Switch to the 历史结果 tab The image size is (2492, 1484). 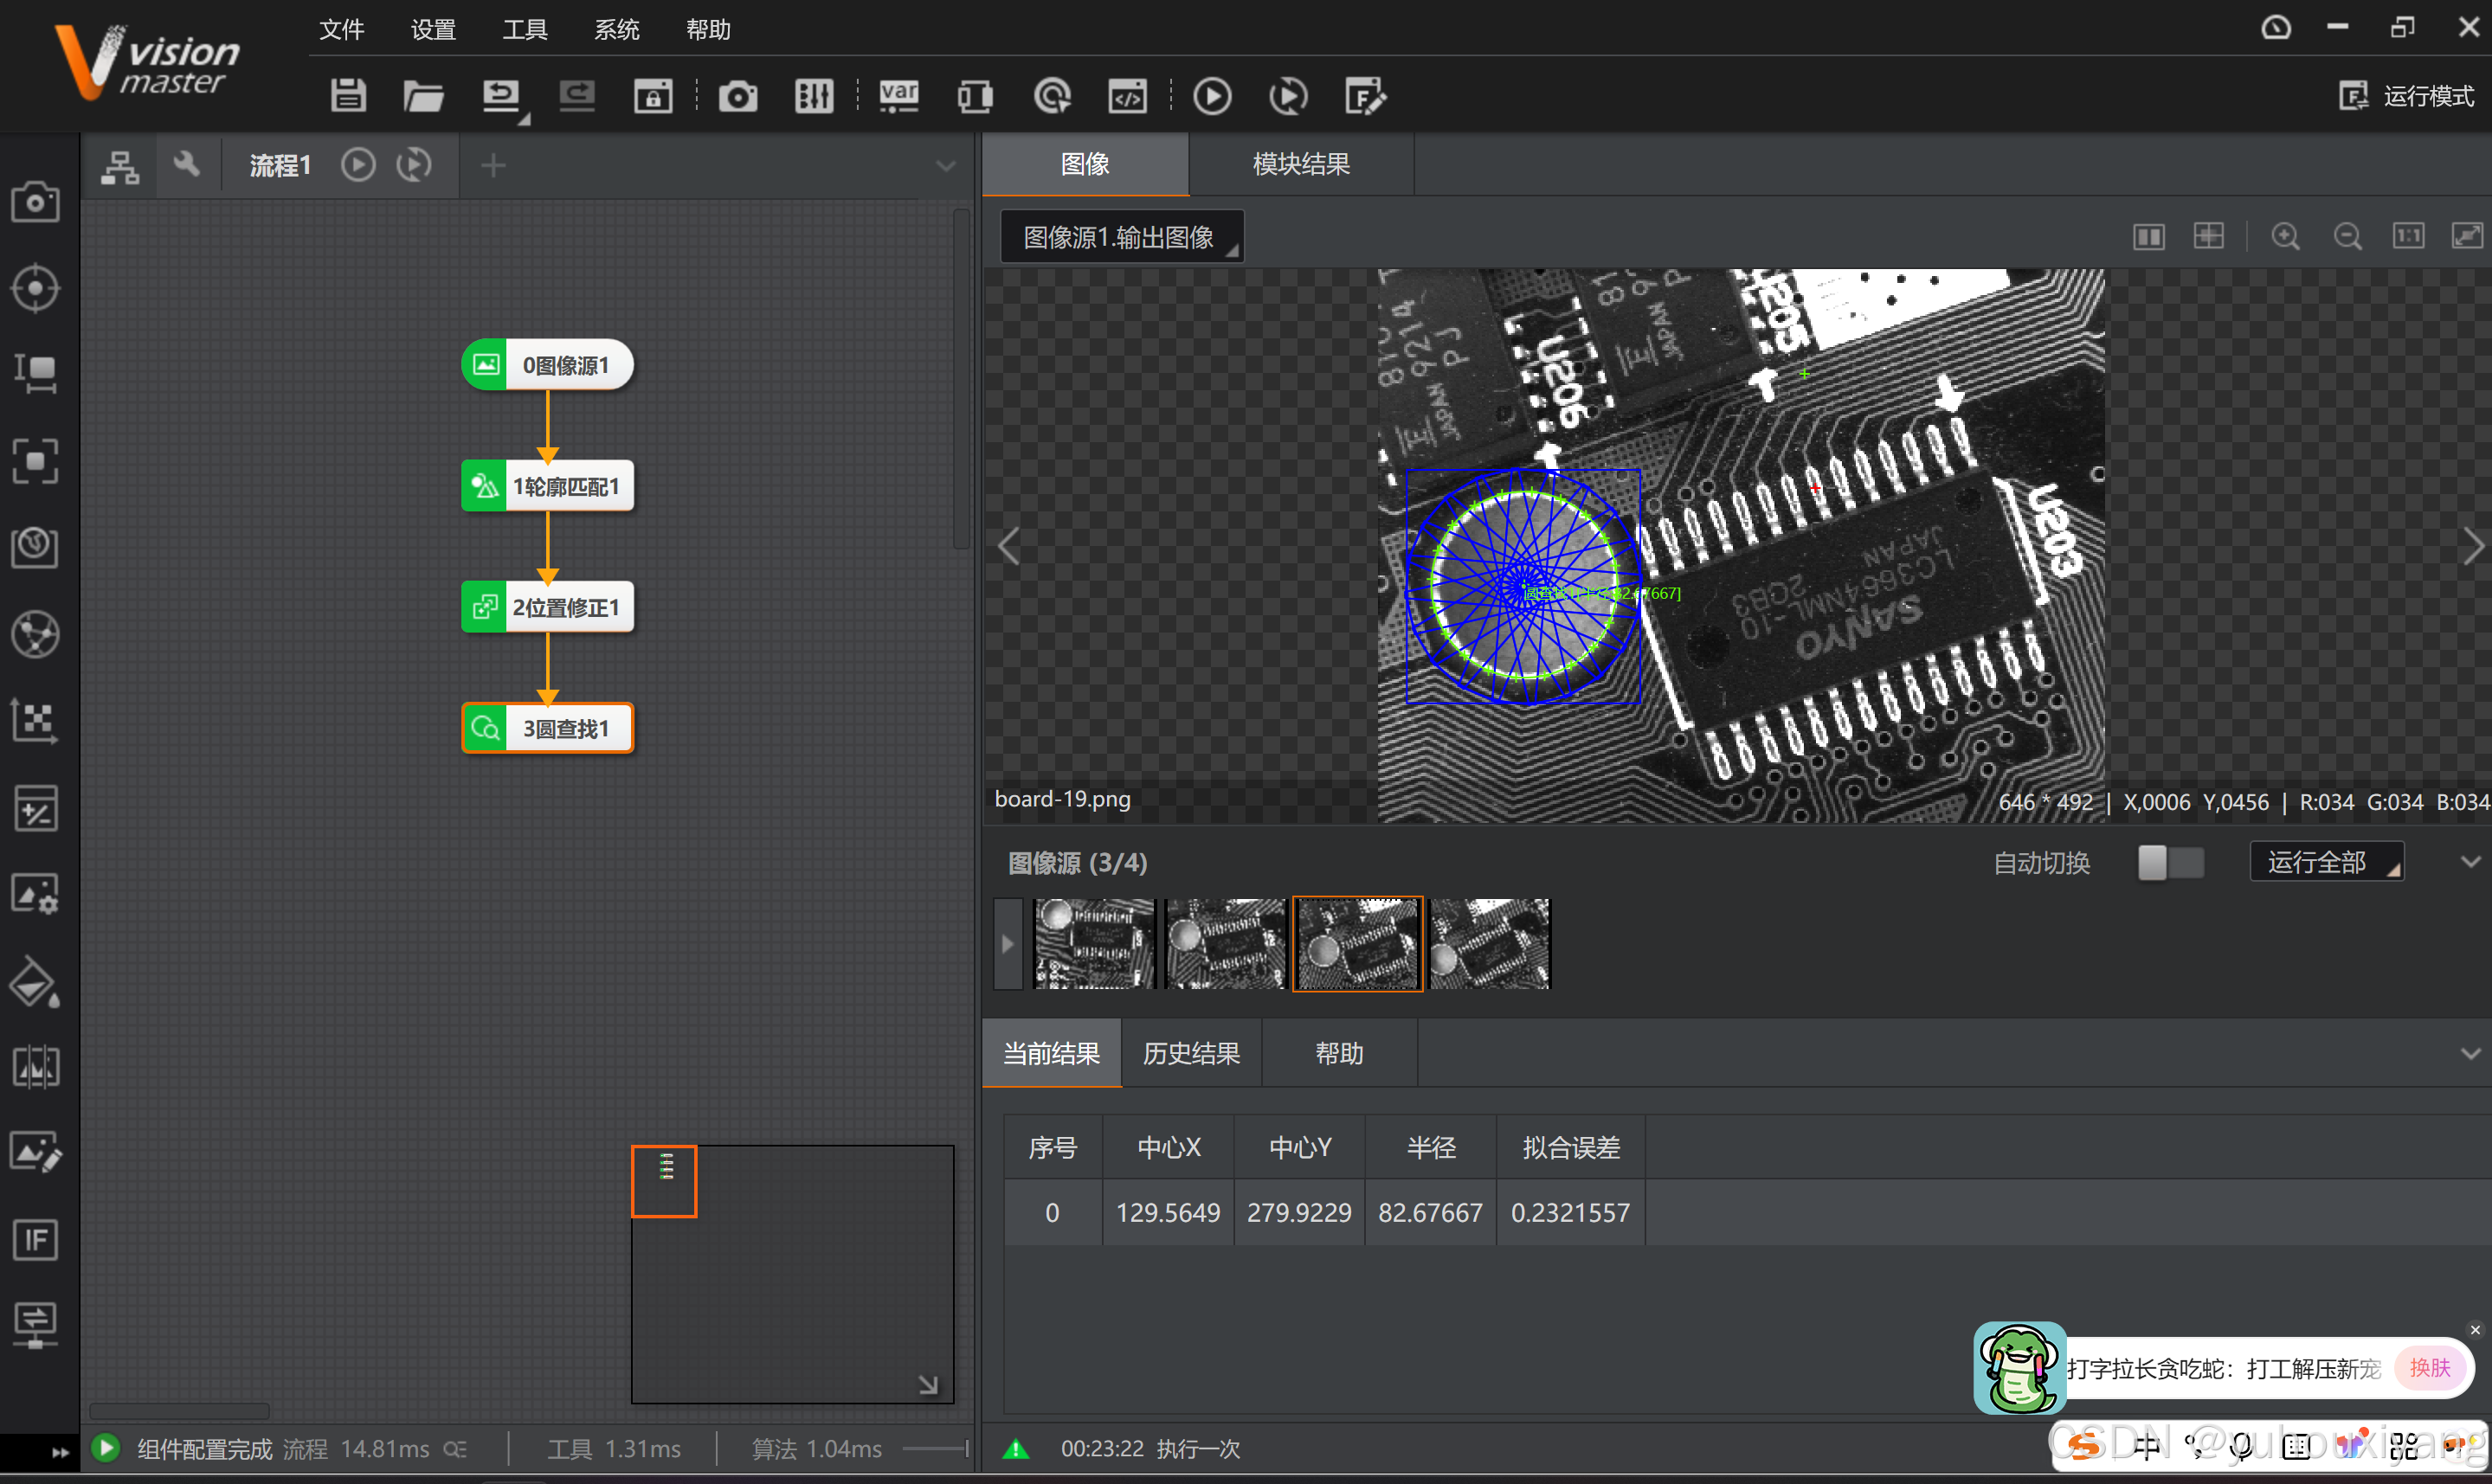(1191, 1053)
